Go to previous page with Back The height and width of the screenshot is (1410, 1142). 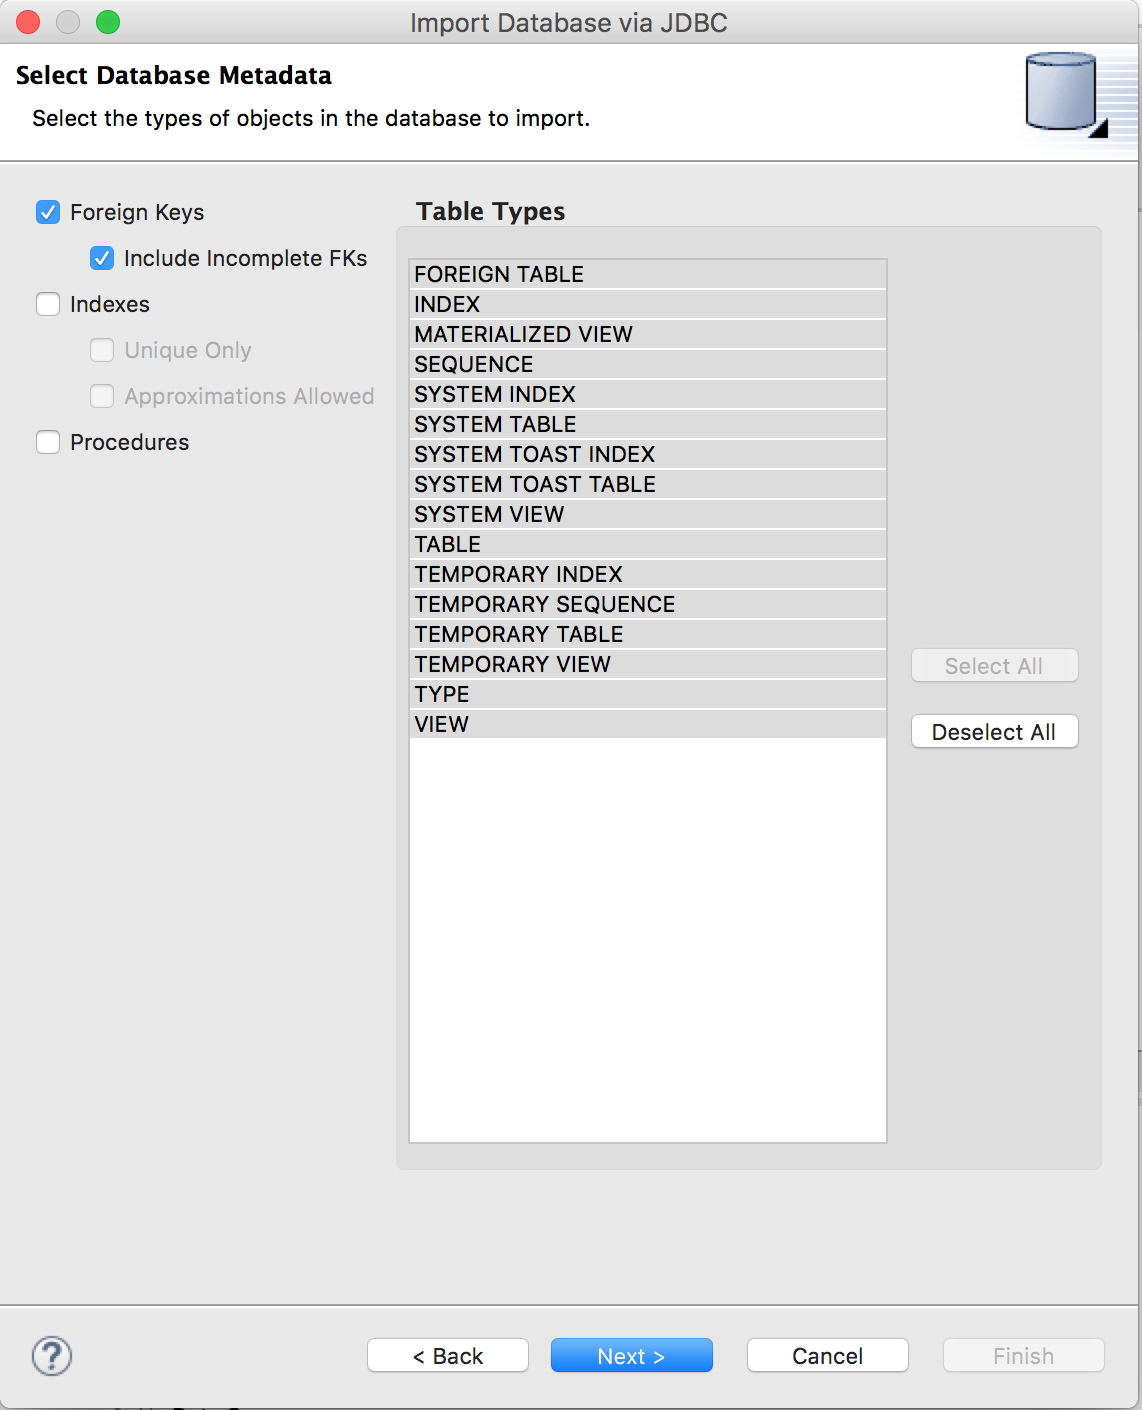[447, 1356]
